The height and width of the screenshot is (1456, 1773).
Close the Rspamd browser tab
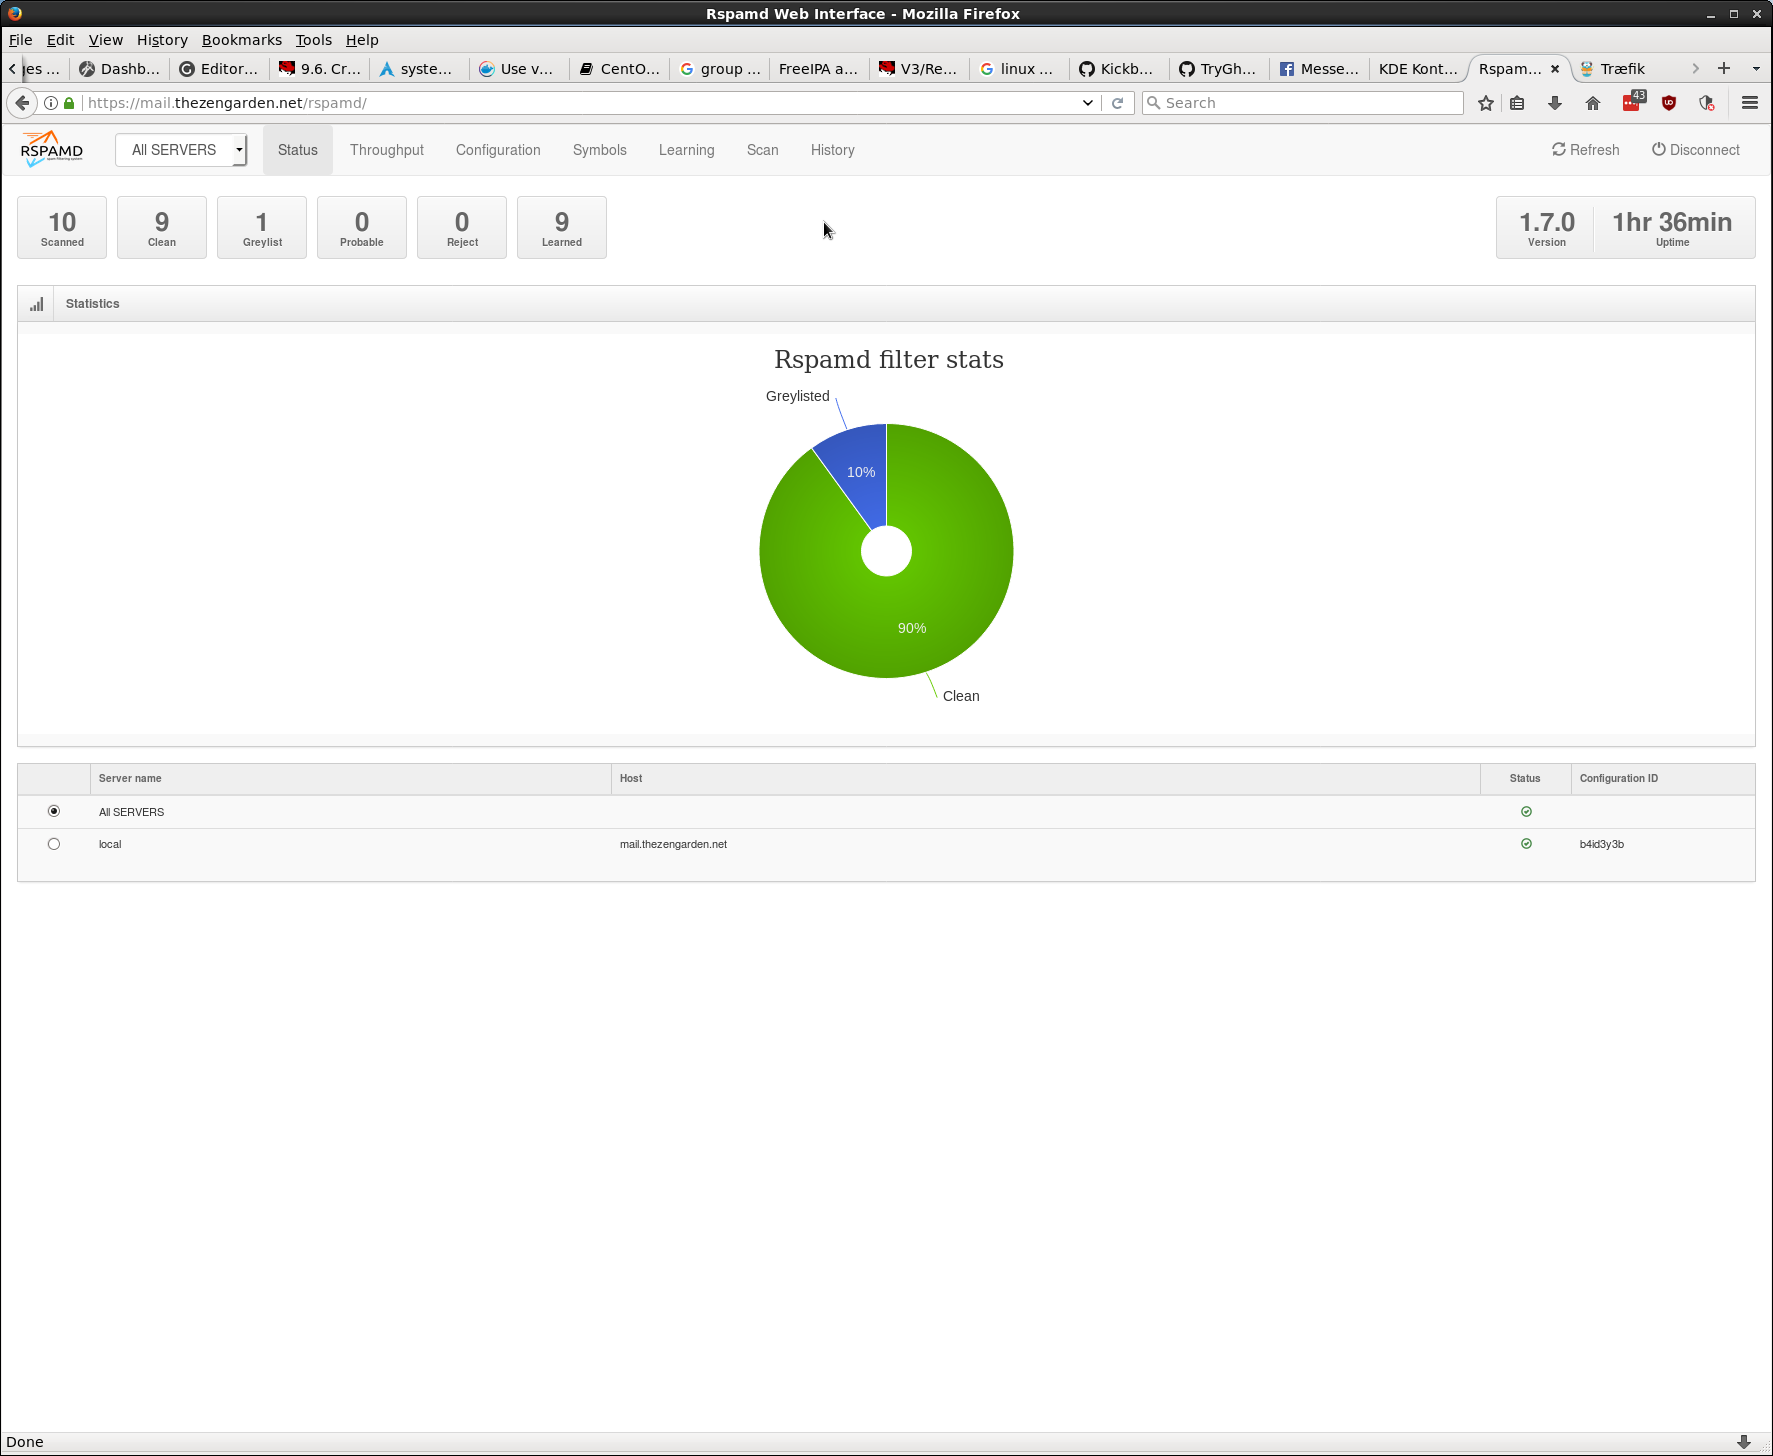pos(1555,69)
